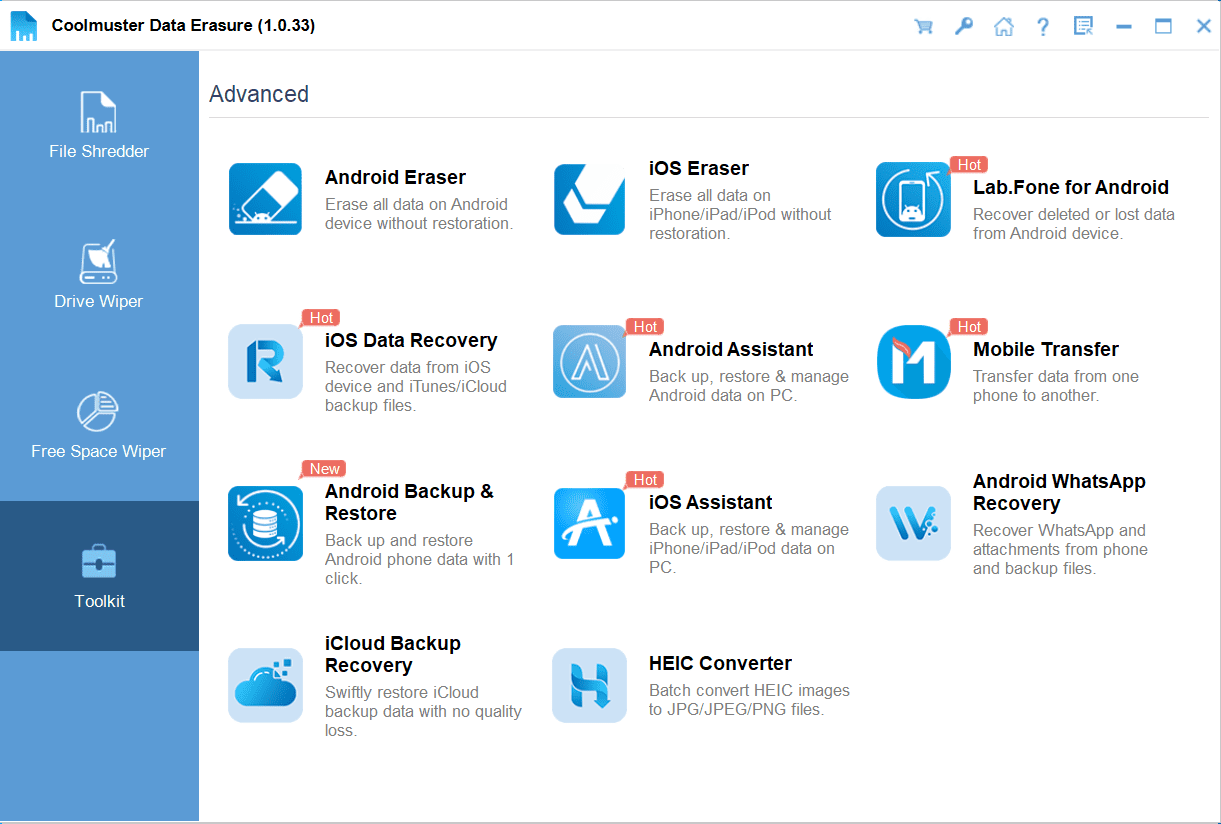The height and width of the screenshot is (824, 1221).
Task: Go to the home page icon
Action: pyautogui.click(x=1003, y=26)
